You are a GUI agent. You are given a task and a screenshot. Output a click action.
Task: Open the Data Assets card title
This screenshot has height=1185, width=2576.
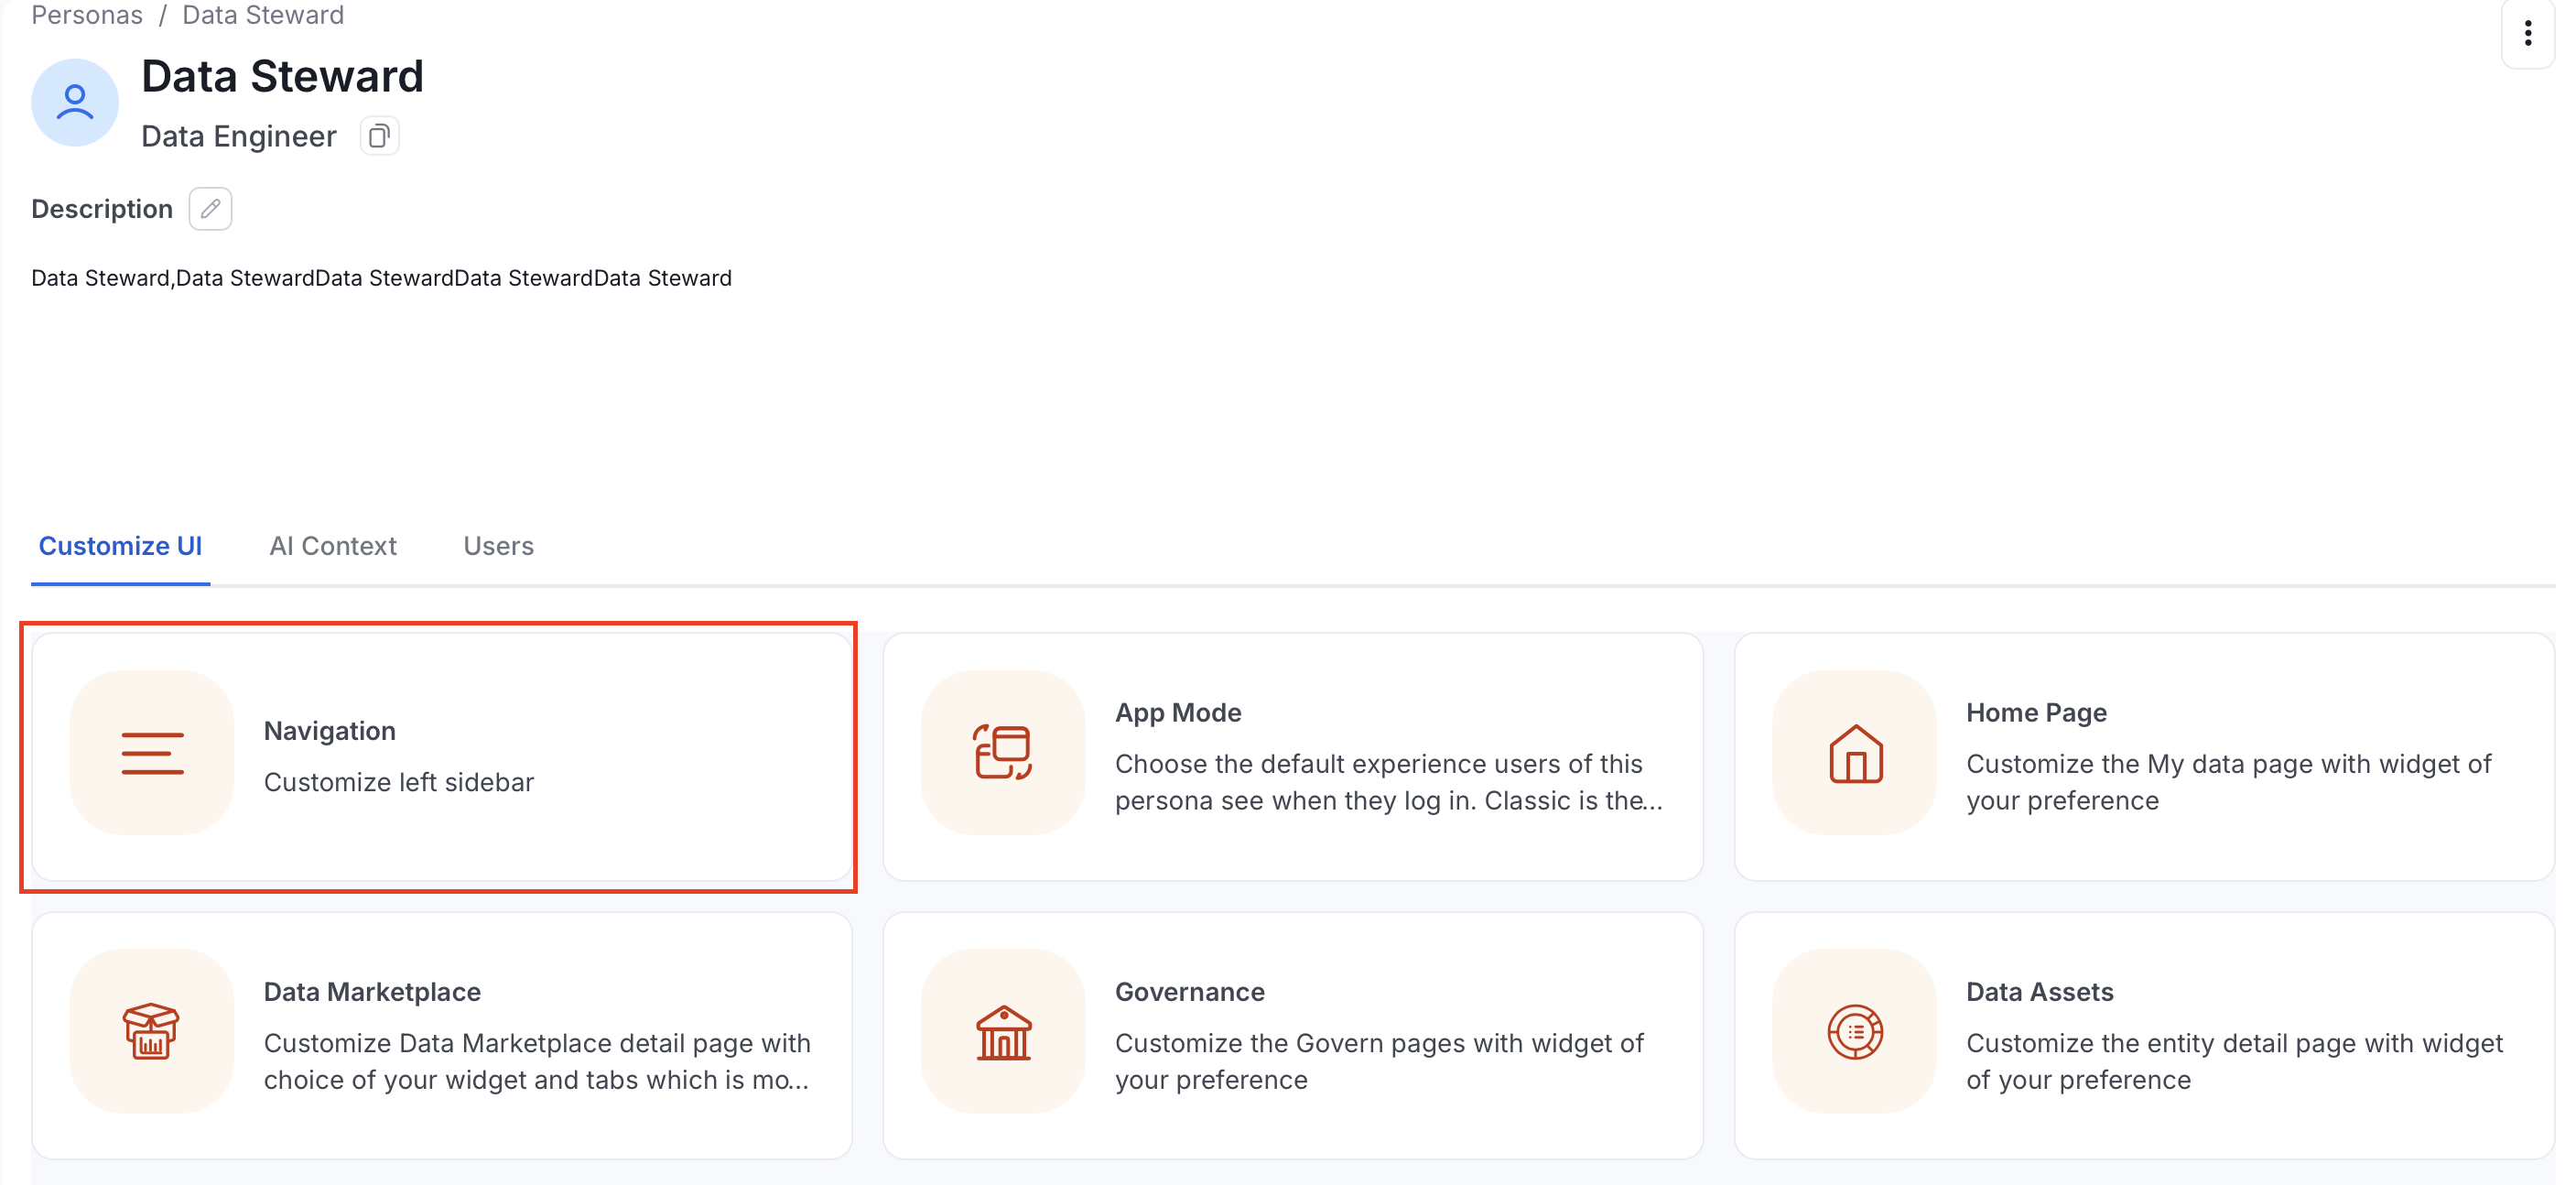[2039, 992]
